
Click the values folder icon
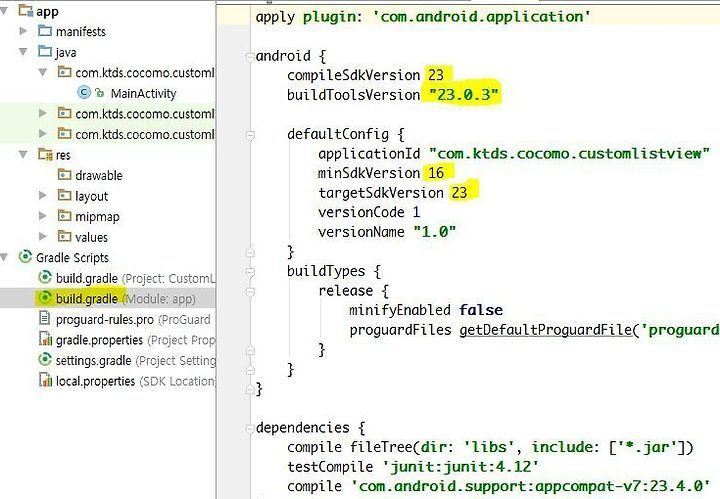(x=64, y=236)
